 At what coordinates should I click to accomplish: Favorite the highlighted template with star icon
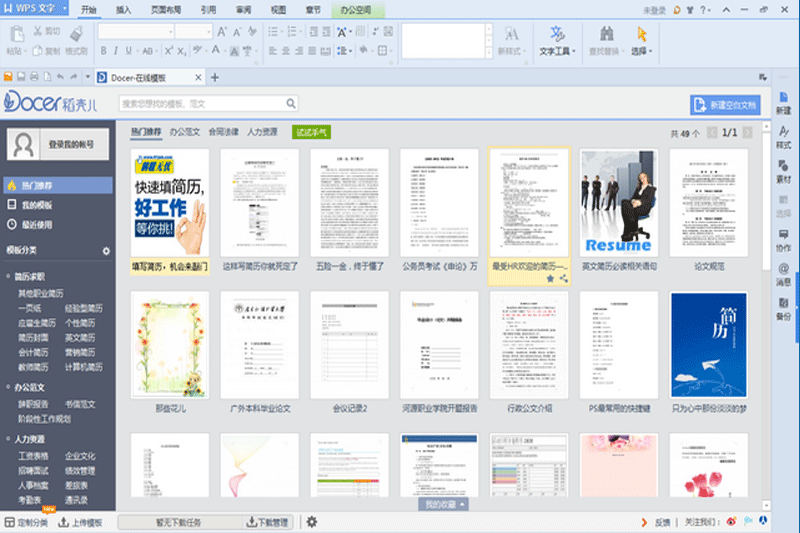(550, 279)
